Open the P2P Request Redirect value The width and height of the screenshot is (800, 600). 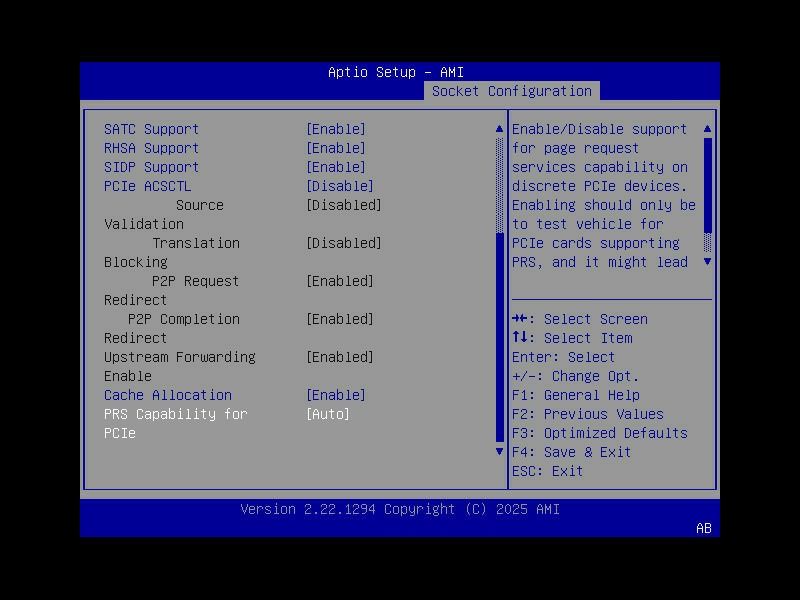click(x=341, y=280)
